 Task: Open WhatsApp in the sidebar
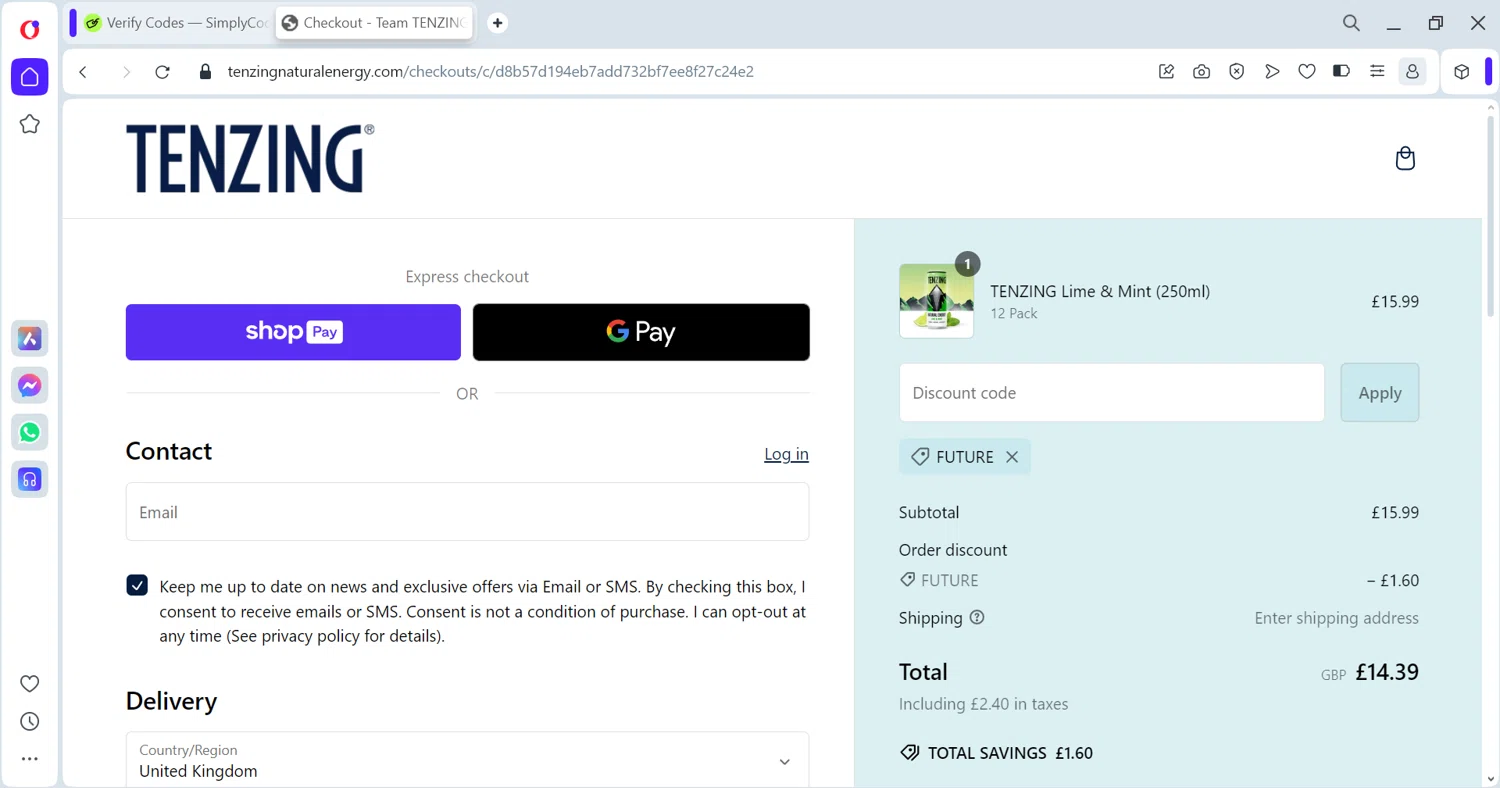point(30,432)
